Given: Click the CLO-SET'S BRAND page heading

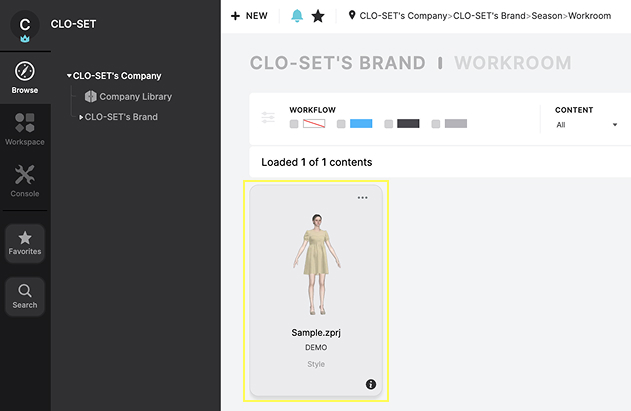Looking at the screenshot, I should point(338,63).
